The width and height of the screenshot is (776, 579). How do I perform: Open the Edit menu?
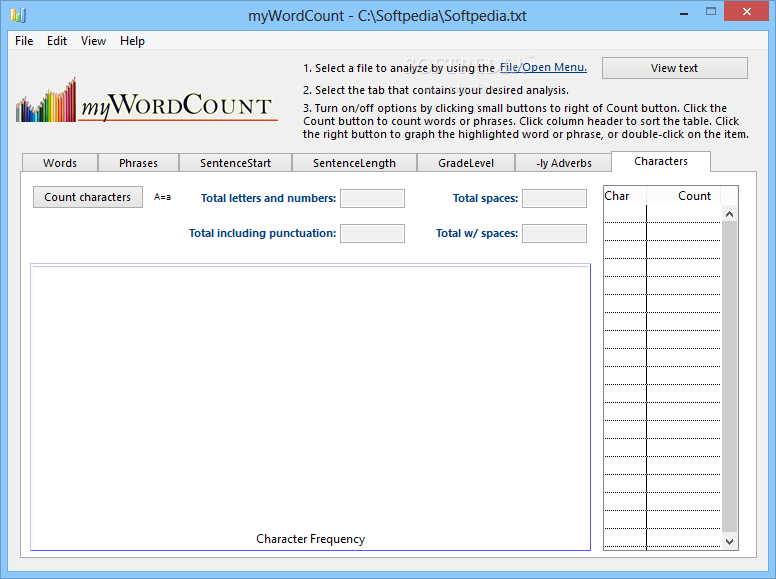pos(57,41)
